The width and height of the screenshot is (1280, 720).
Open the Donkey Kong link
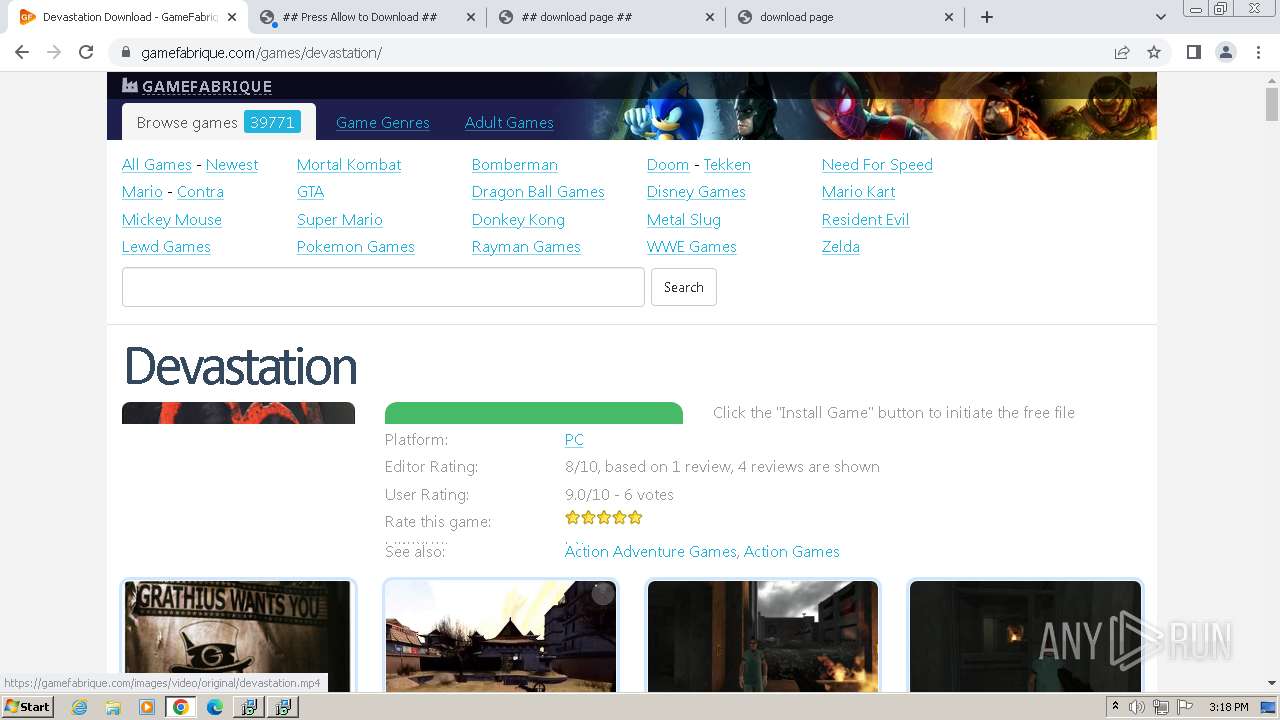coord(518,220)
